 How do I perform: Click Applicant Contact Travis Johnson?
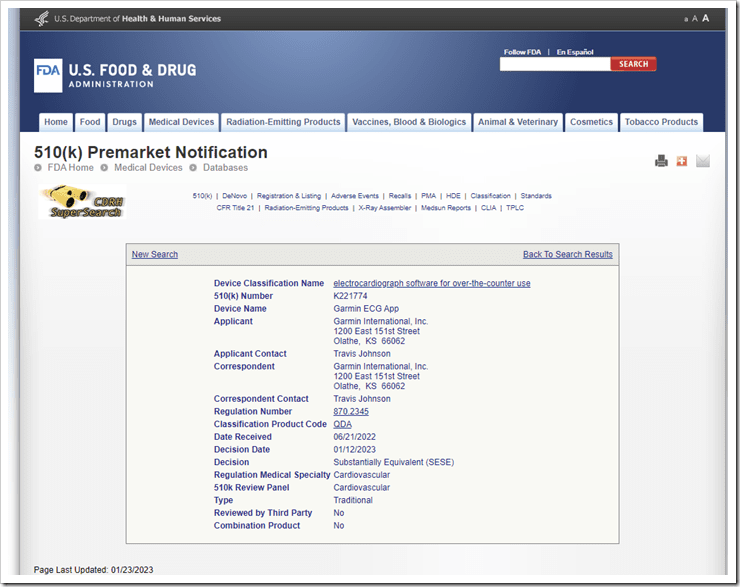pos(362,354)
